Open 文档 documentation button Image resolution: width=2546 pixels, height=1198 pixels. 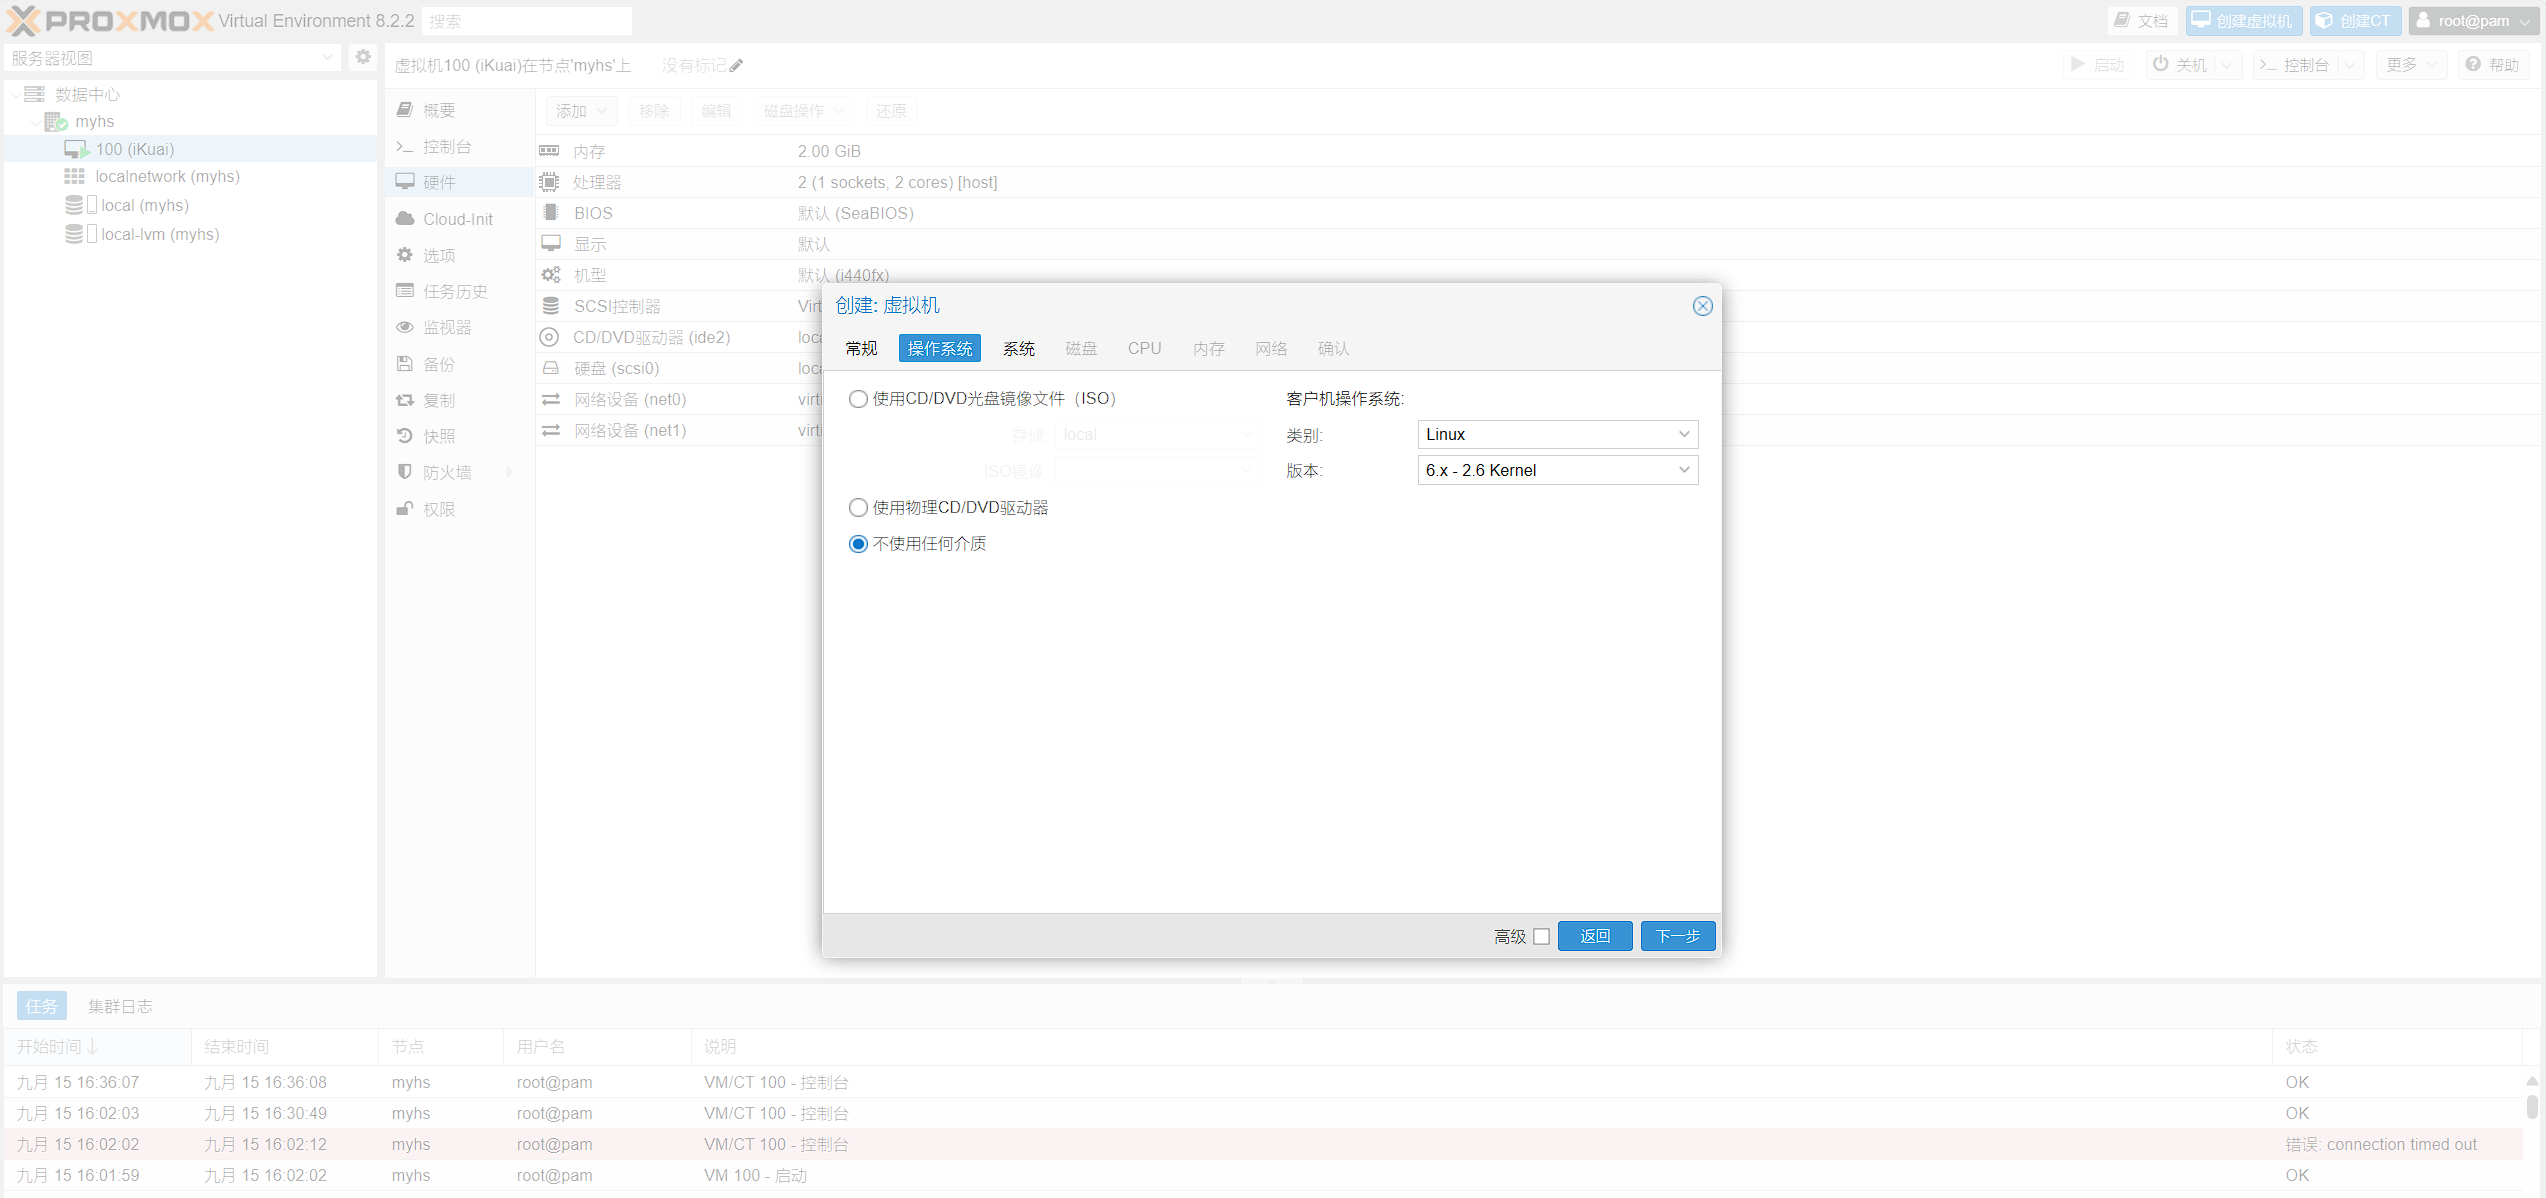click(2141, 20)
